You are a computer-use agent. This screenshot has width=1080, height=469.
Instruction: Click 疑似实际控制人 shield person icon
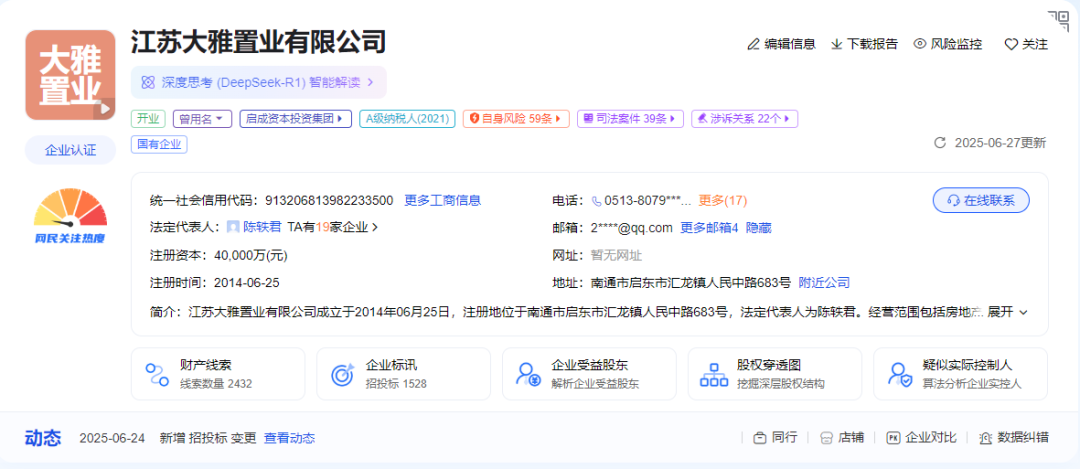[x=900, y=374]
